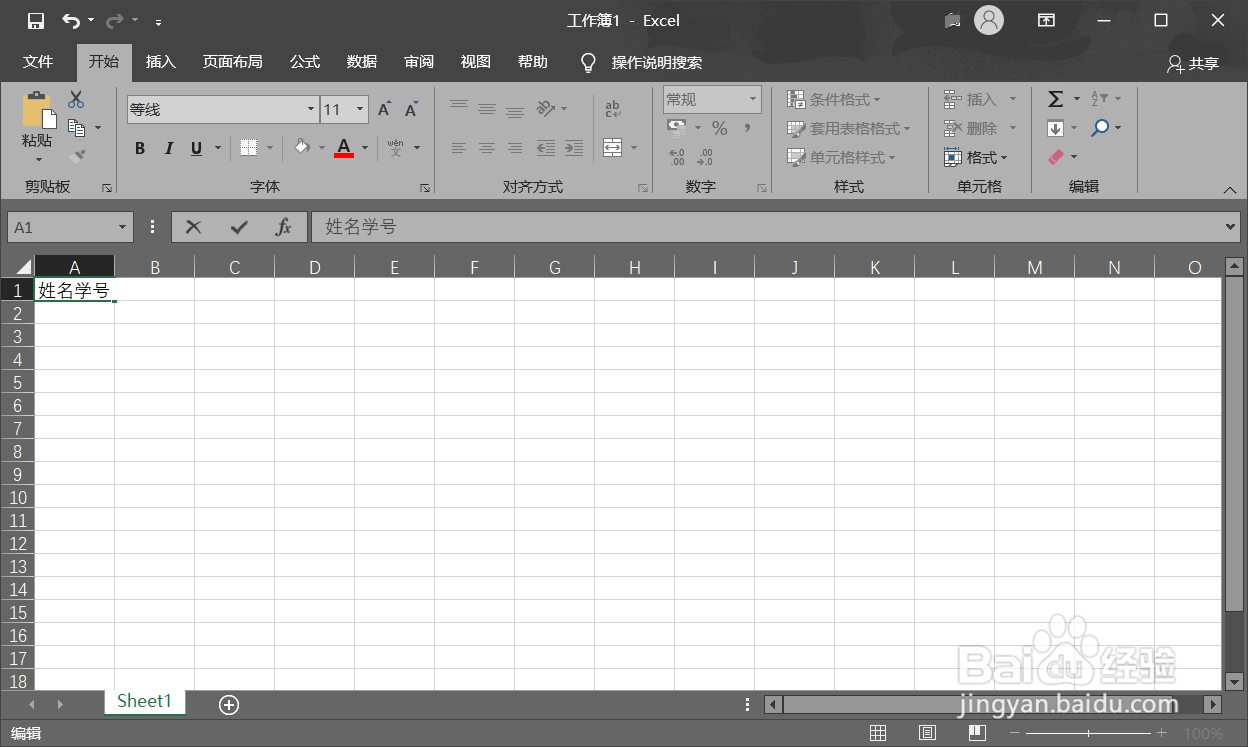Switch to the 数据 Data tab
This screenshot has width=1248, height=747.
click(x=362, y=62)
